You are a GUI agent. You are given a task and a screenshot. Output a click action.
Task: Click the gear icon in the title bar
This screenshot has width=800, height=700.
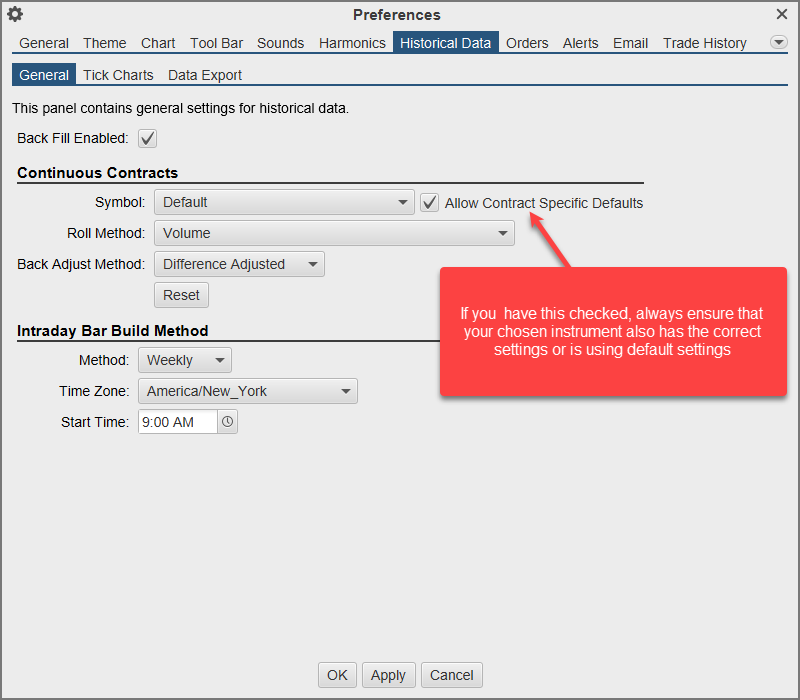(14, 15)
